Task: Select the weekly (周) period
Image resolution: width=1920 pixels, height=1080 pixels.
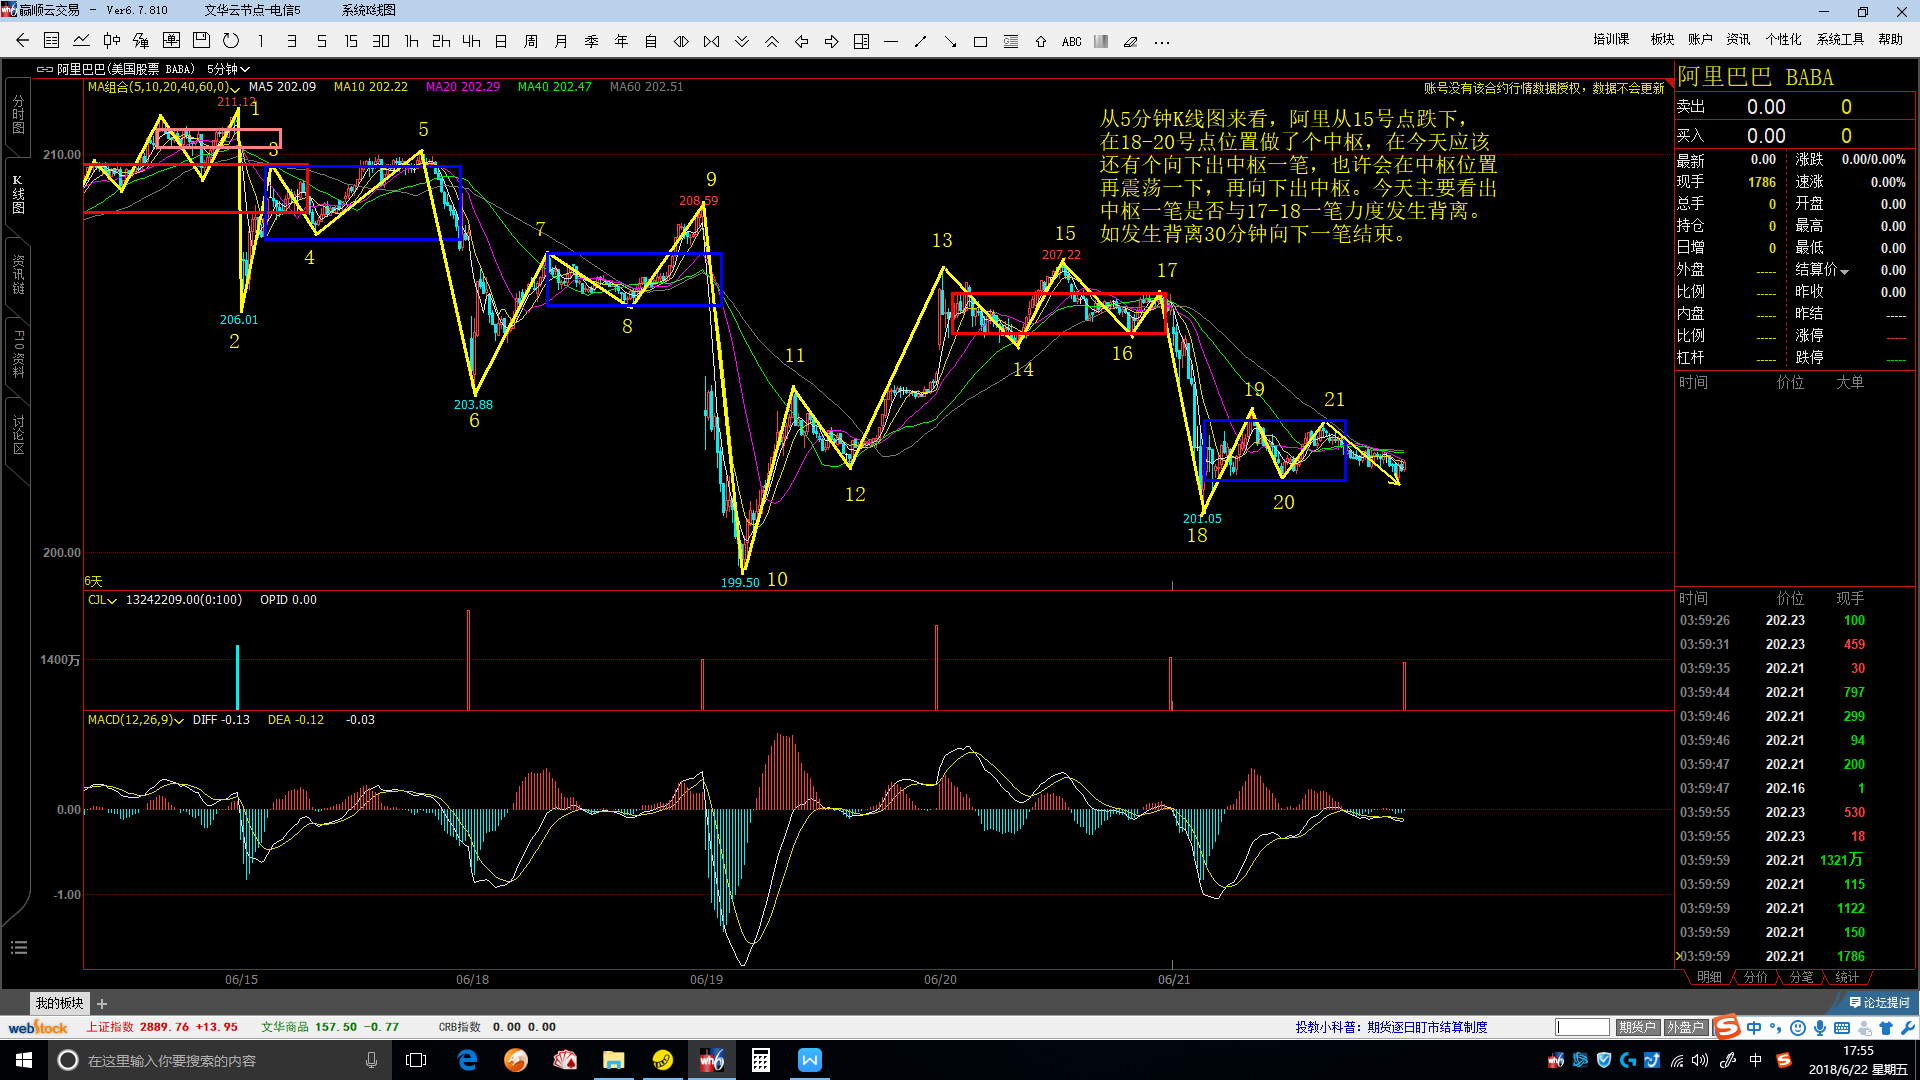Action: click(531, 41)
